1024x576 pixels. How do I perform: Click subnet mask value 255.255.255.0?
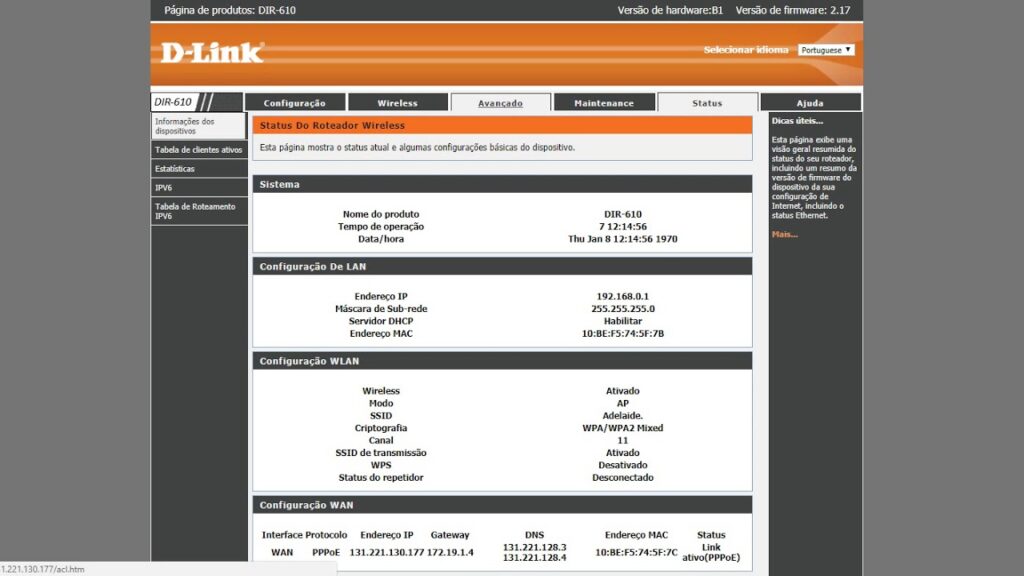pos(622,309)
